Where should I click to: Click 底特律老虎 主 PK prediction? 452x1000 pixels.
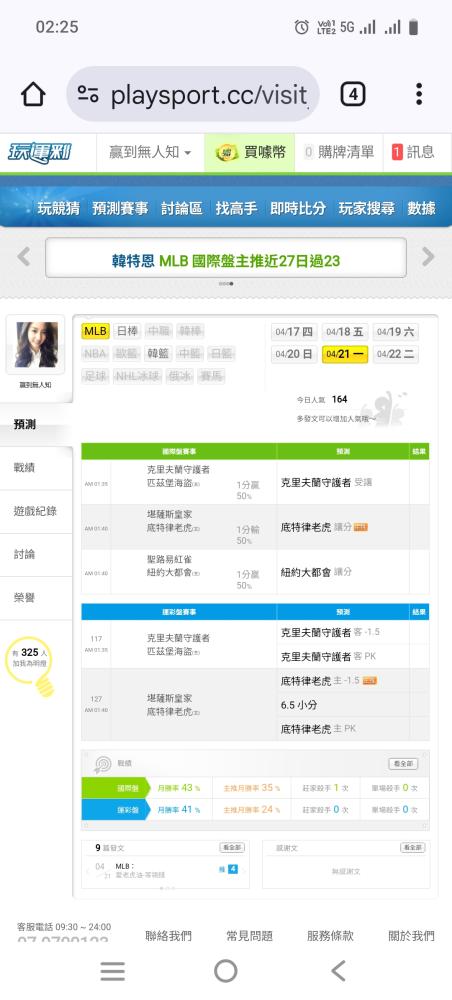(318, 728)
